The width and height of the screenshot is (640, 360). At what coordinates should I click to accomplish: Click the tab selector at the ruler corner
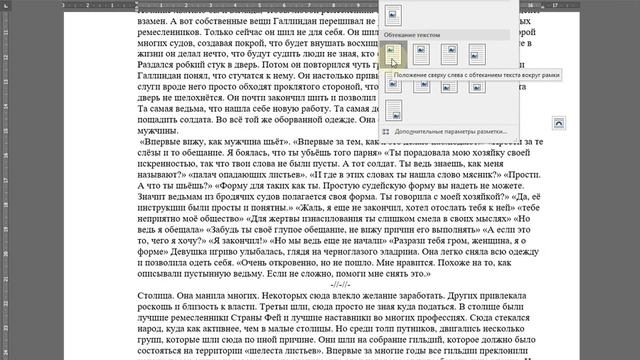tap(5, 5)
